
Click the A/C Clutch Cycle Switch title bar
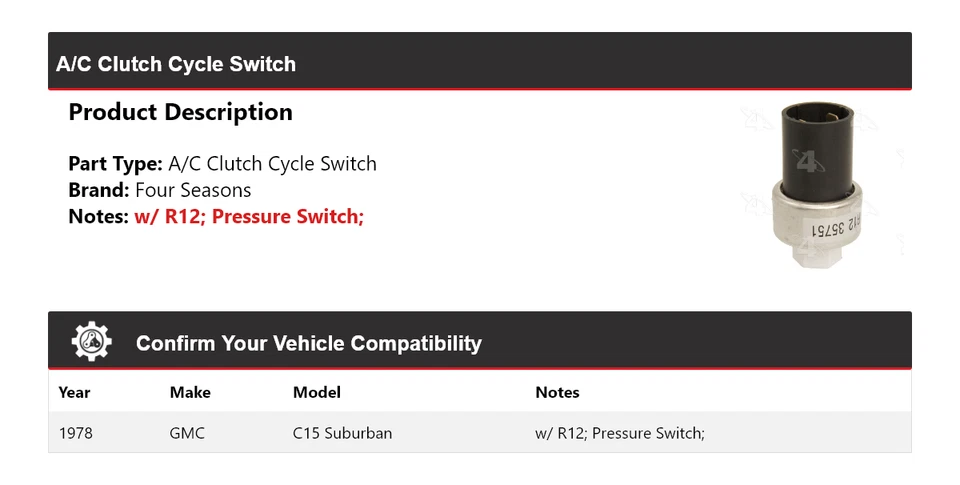click(x=176, y=64)
